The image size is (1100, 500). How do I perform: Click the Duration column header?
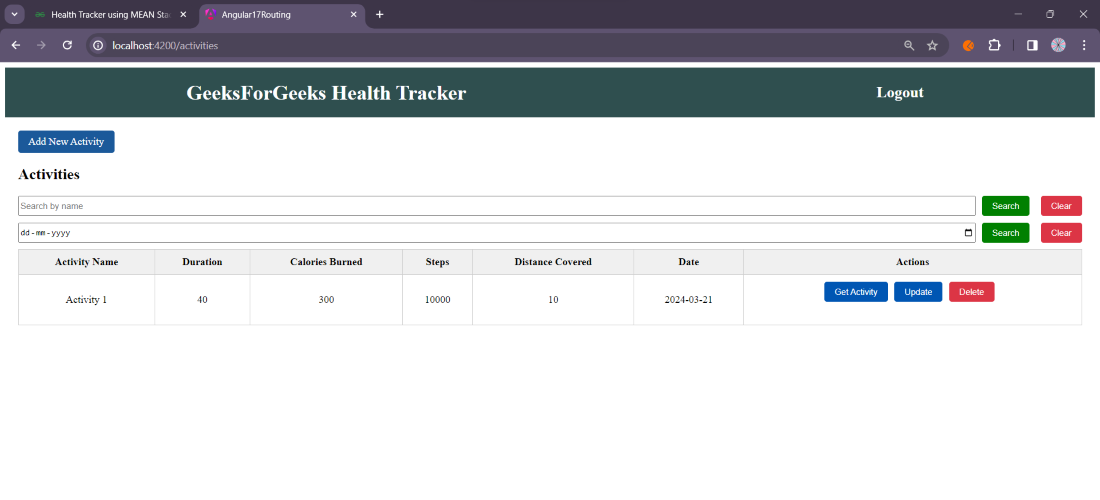[x=202, y=262]
